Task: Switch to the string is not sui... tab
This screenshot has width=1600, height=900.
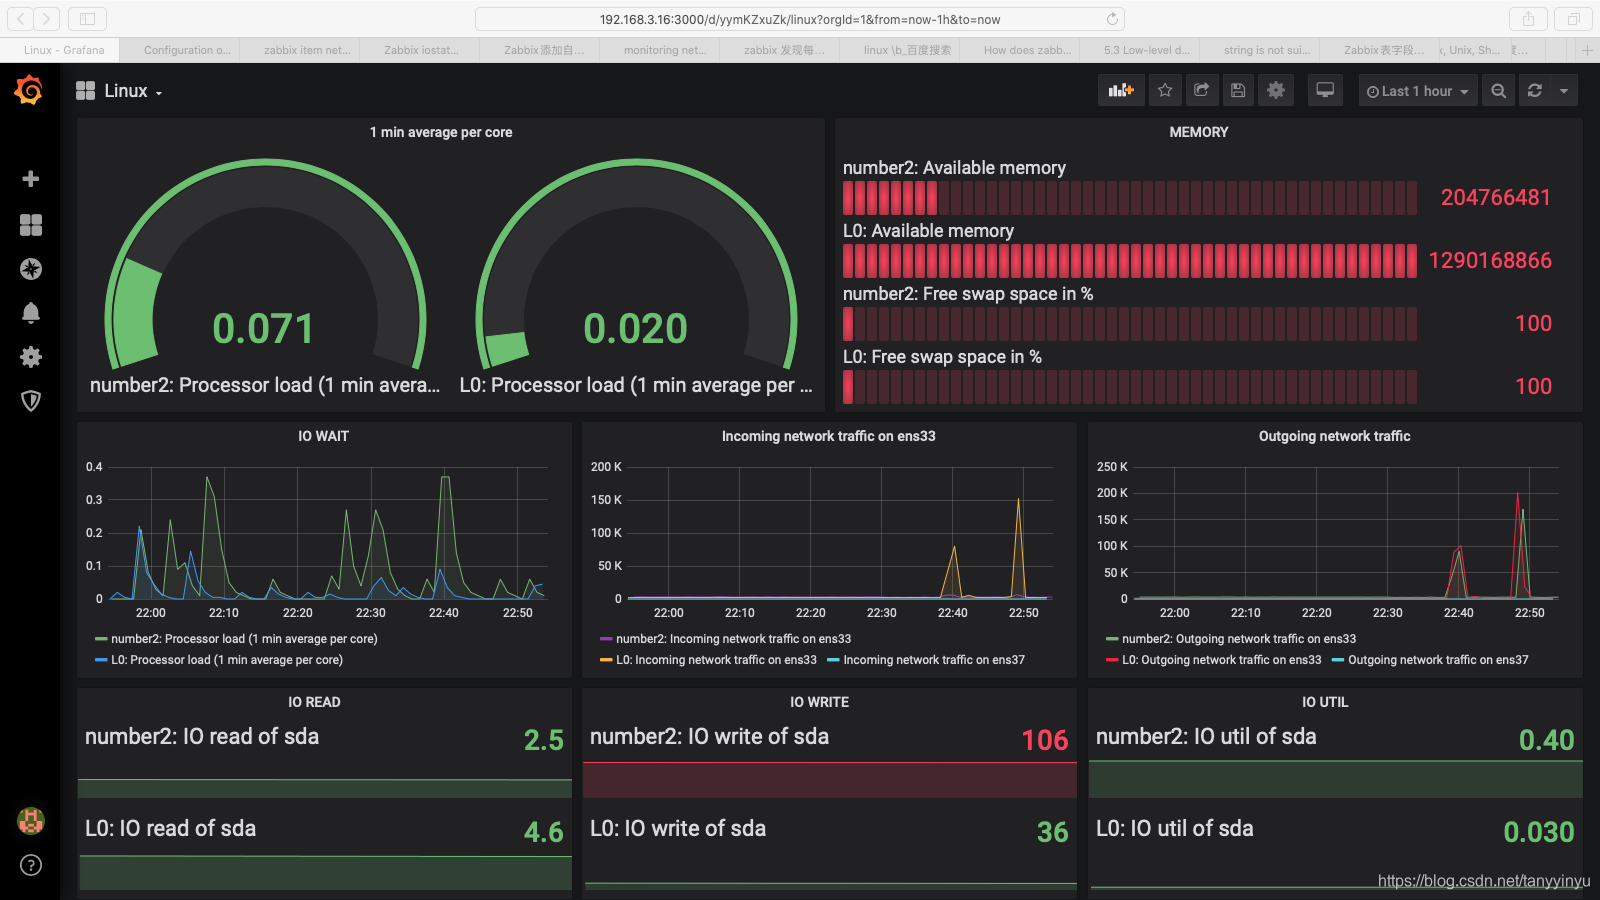Action: coord(1260,50)
